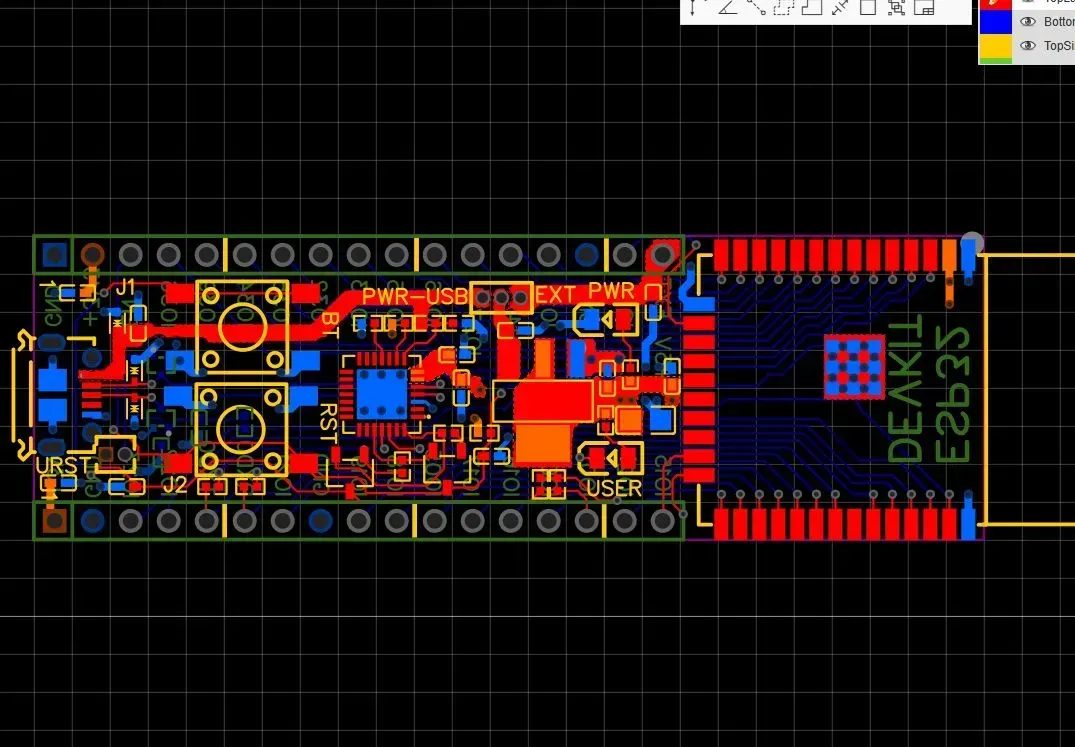Select the Dimension tool in PCB tools
The height and width of the screenshot is (747, 1075).
pos(692,8)
